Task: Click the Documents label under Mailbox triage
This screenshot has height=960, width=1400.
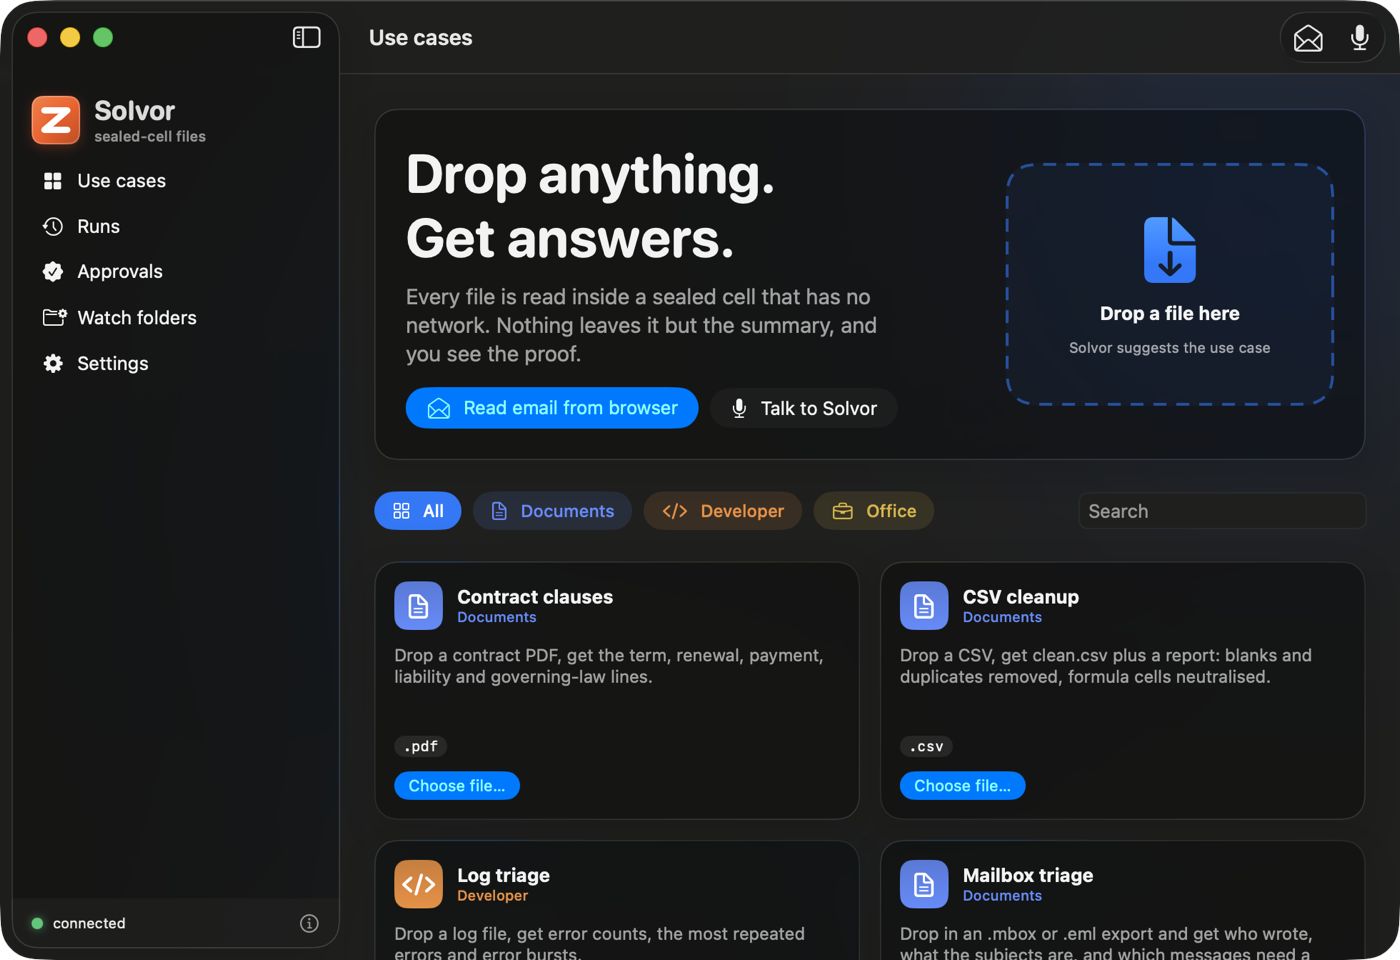Action: coord(1002,896)
